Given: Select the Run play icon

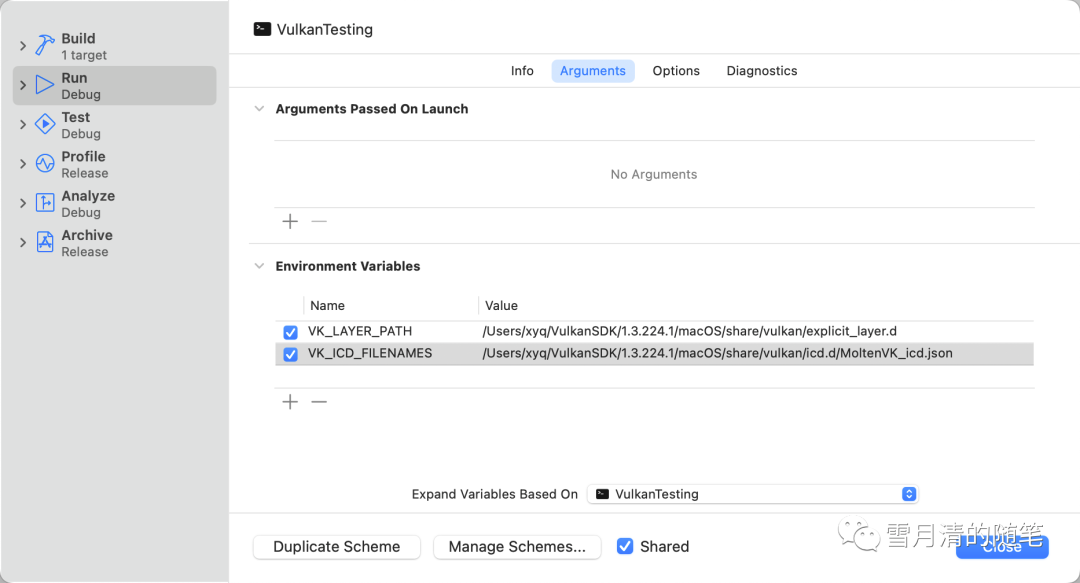Looking at the screenshot, I should (x=45, y=85).
